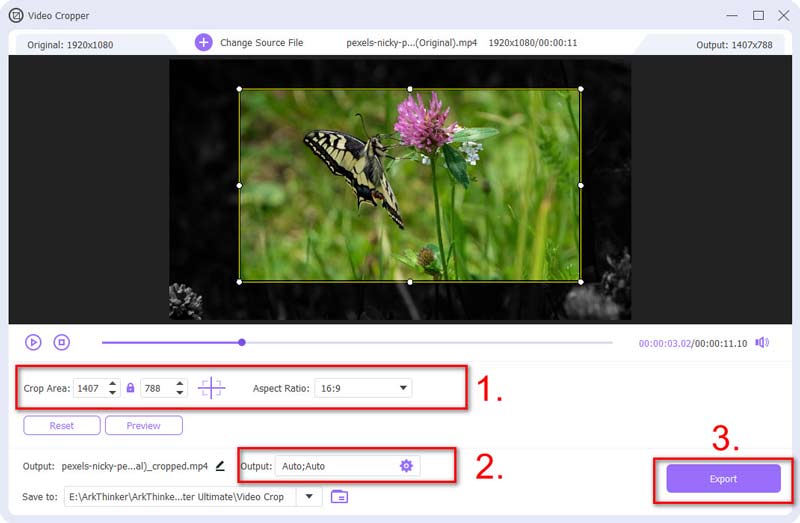Click the Export button
Viewport: 800px width, 523px height.
click(723, 479)
